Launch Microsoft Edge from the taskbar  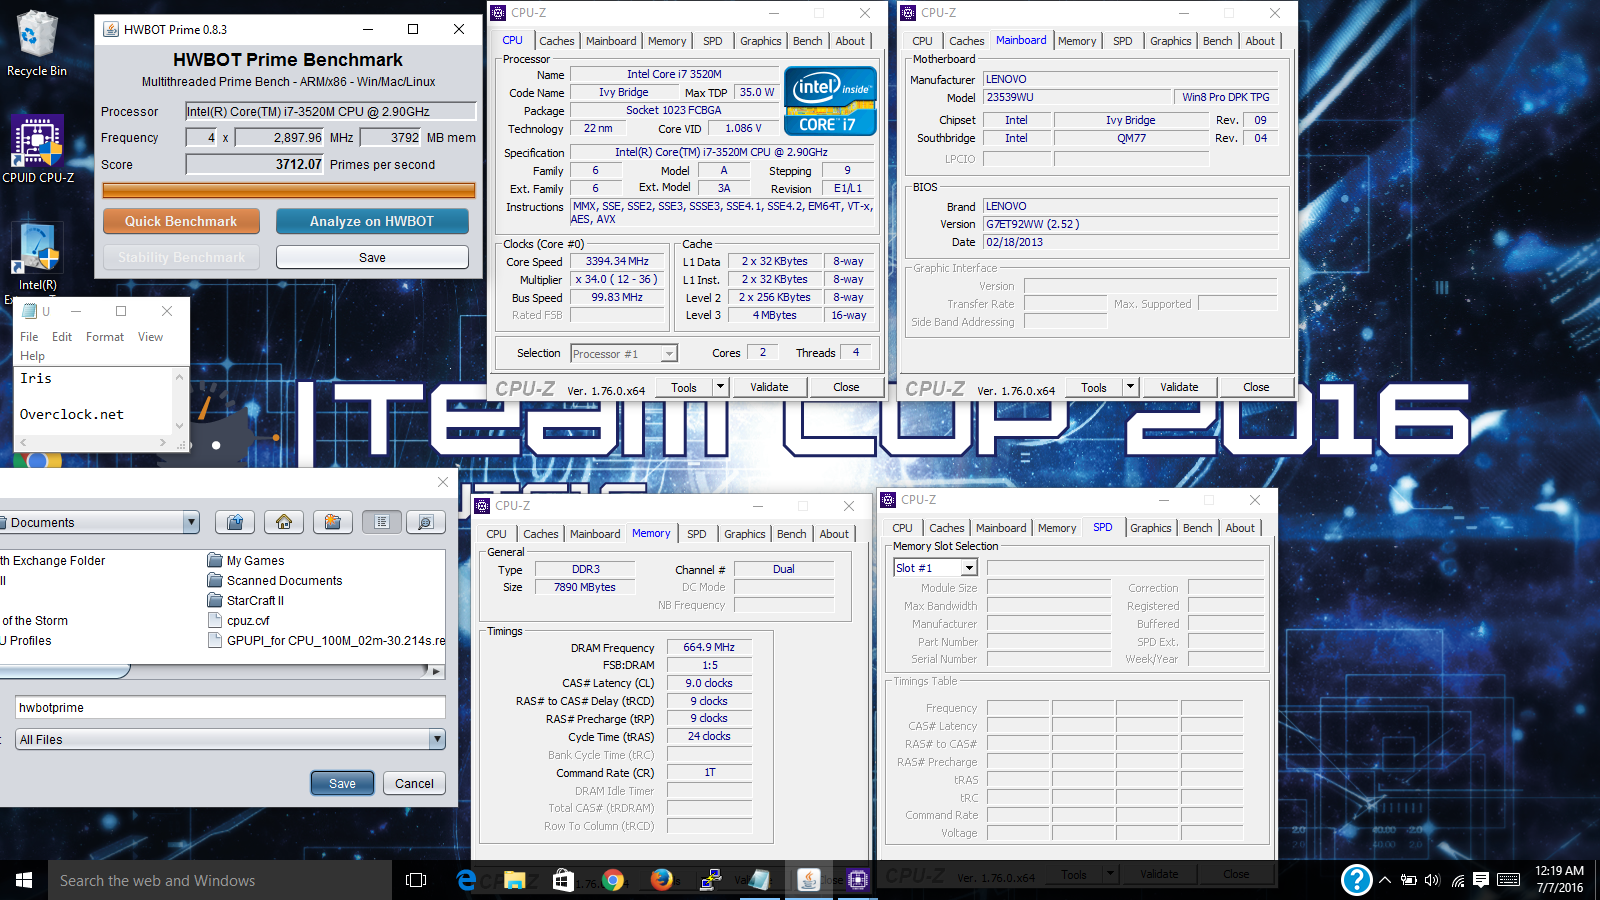pyautogui.click(x=466, y=880)
